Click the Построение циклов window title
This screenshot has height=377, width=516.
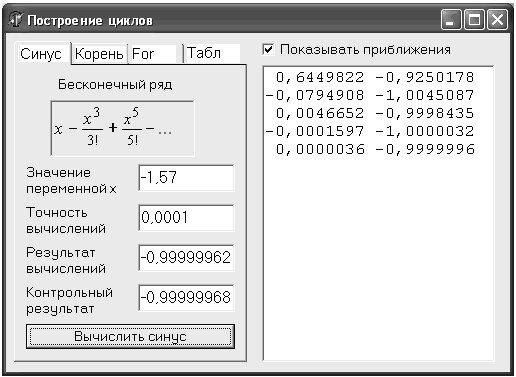click(x=90, y=21)
